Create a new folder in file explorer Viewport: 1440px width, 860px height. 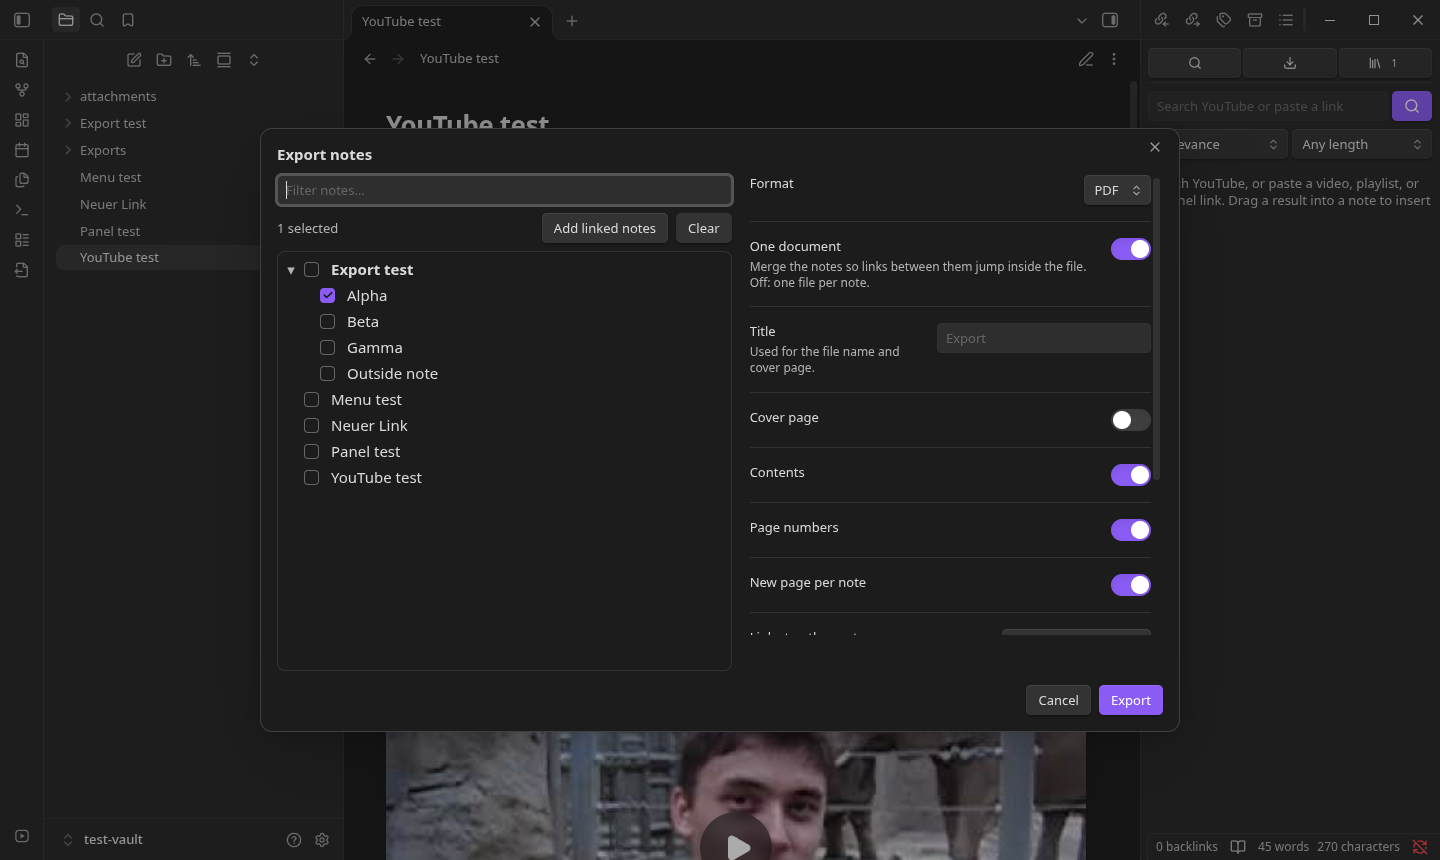click(x=164, y=60)
